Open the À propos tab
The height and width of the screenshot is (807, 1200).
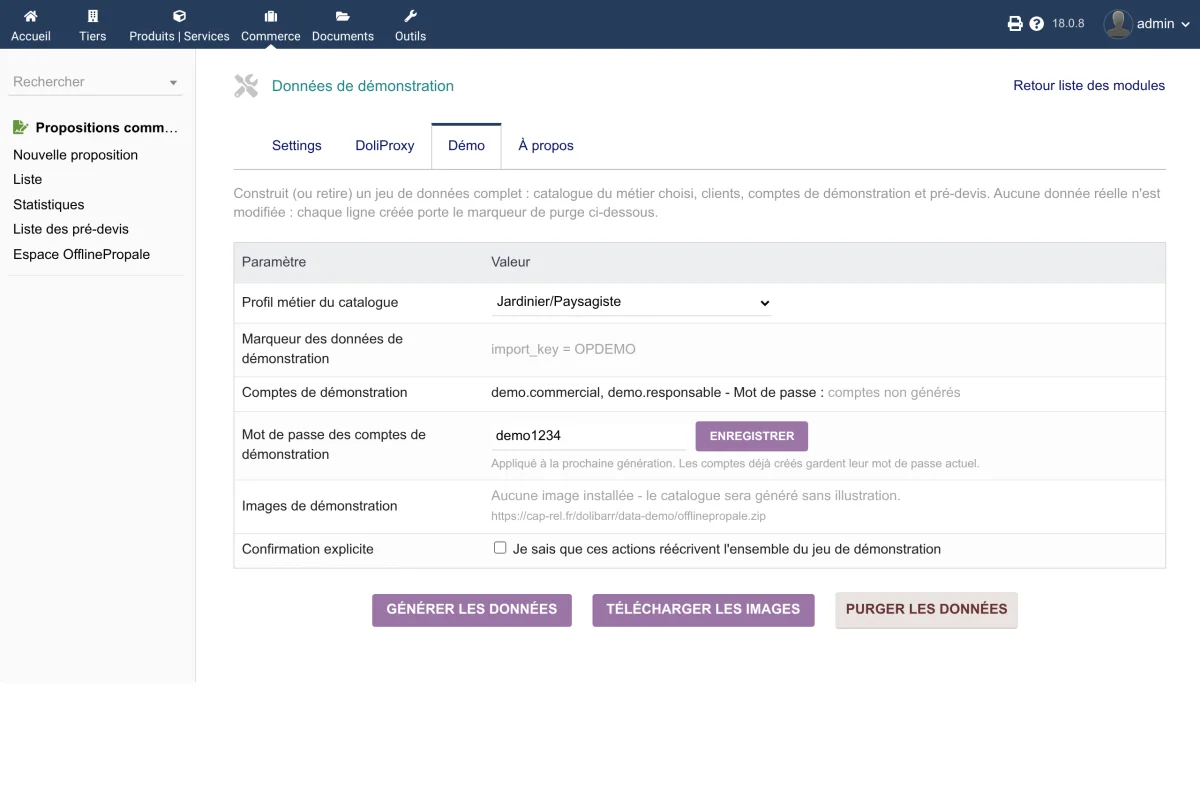(546, 146)
